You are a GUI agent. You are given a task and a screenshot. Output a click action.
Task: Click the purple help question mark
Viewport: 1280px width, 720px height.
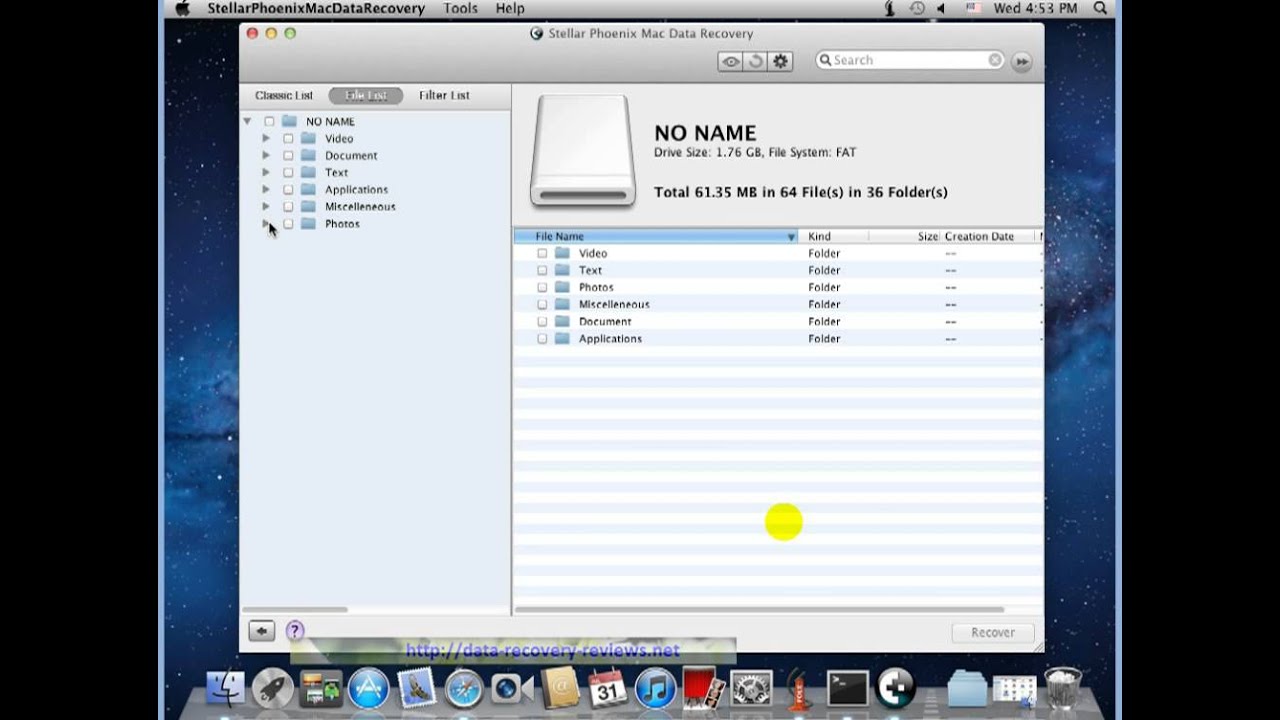[294, 631]
